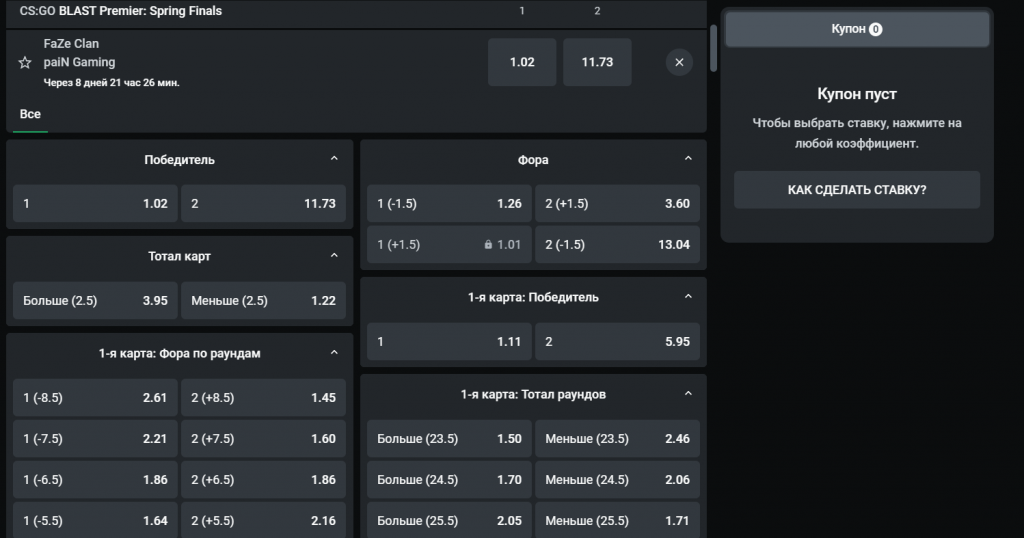Collapse 1-я карта: Тотал раундов section
The image size is (1024, 538).
point(688,394)
